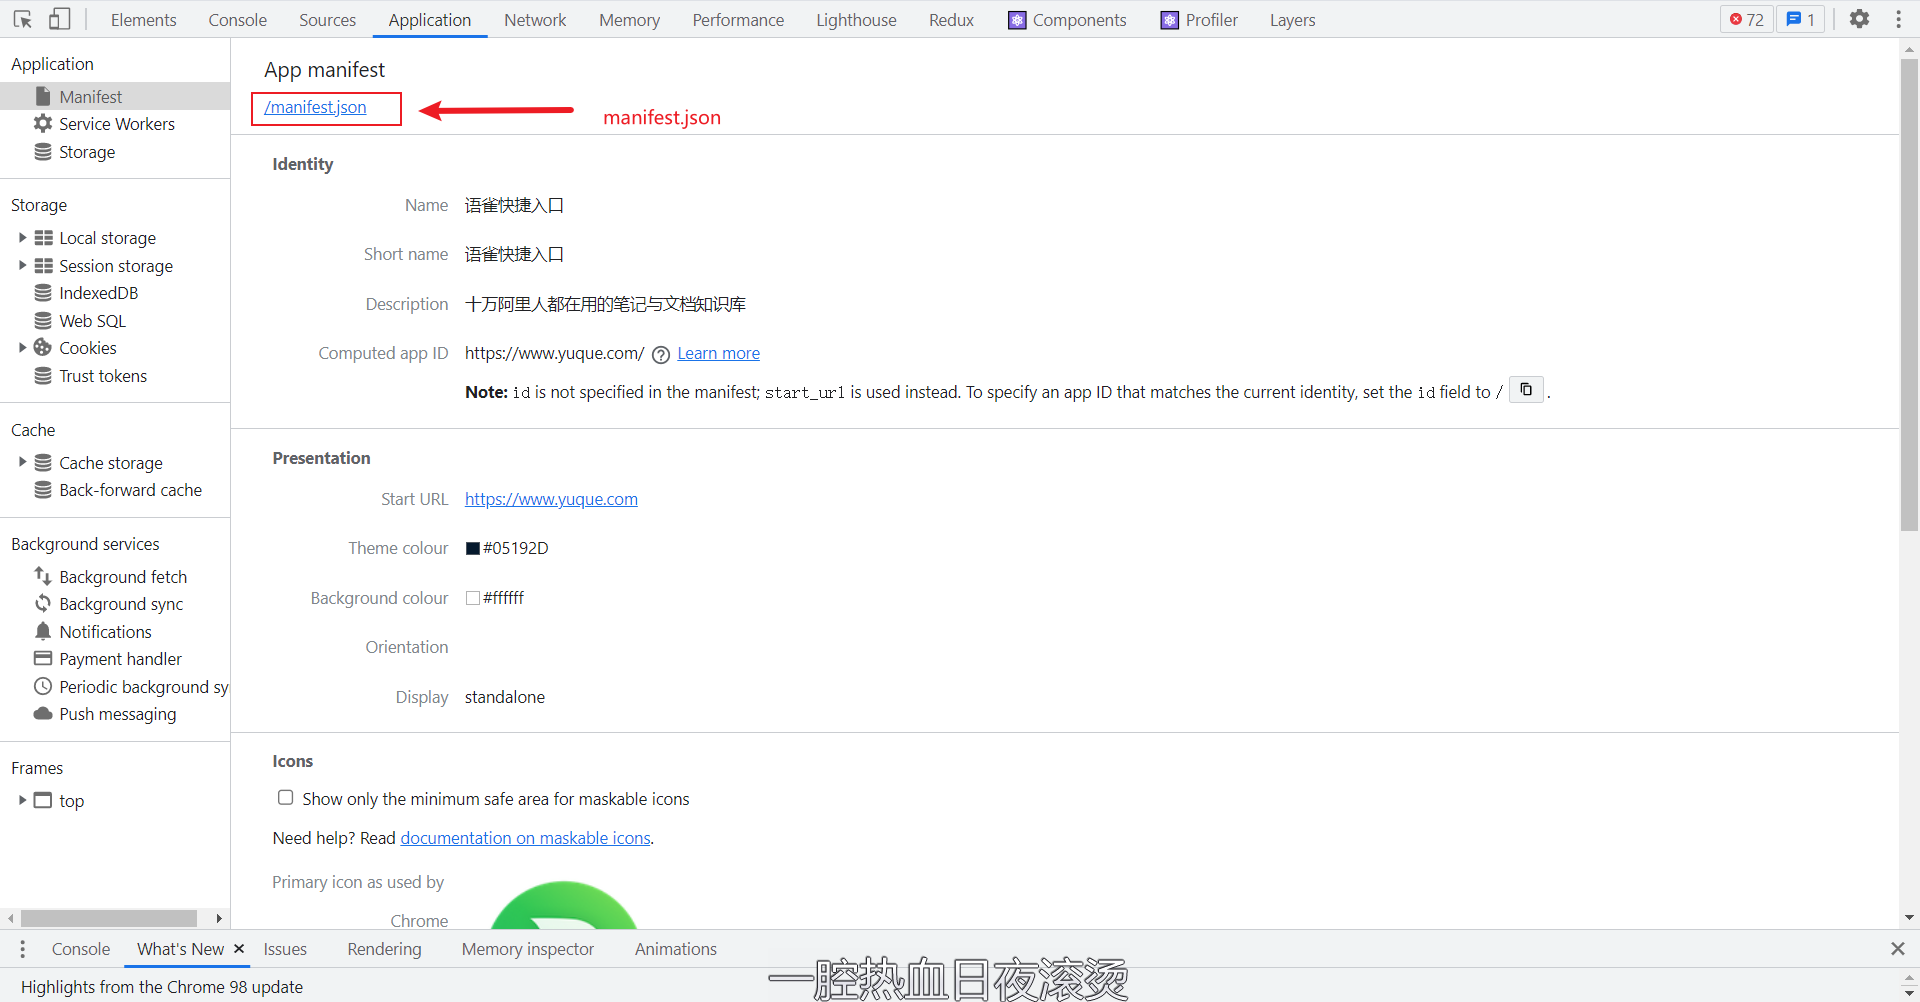Open the Sources tab
The width and height of the screenshot is (1920, 1002).
(x=327, y=20)
